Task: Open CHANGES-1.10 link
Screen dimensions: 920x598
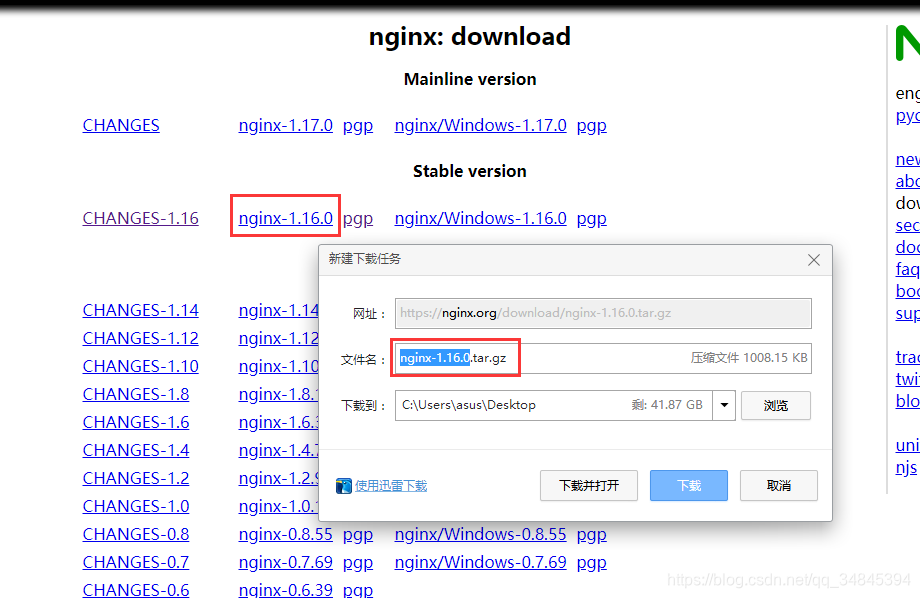Action: point(140,366)
